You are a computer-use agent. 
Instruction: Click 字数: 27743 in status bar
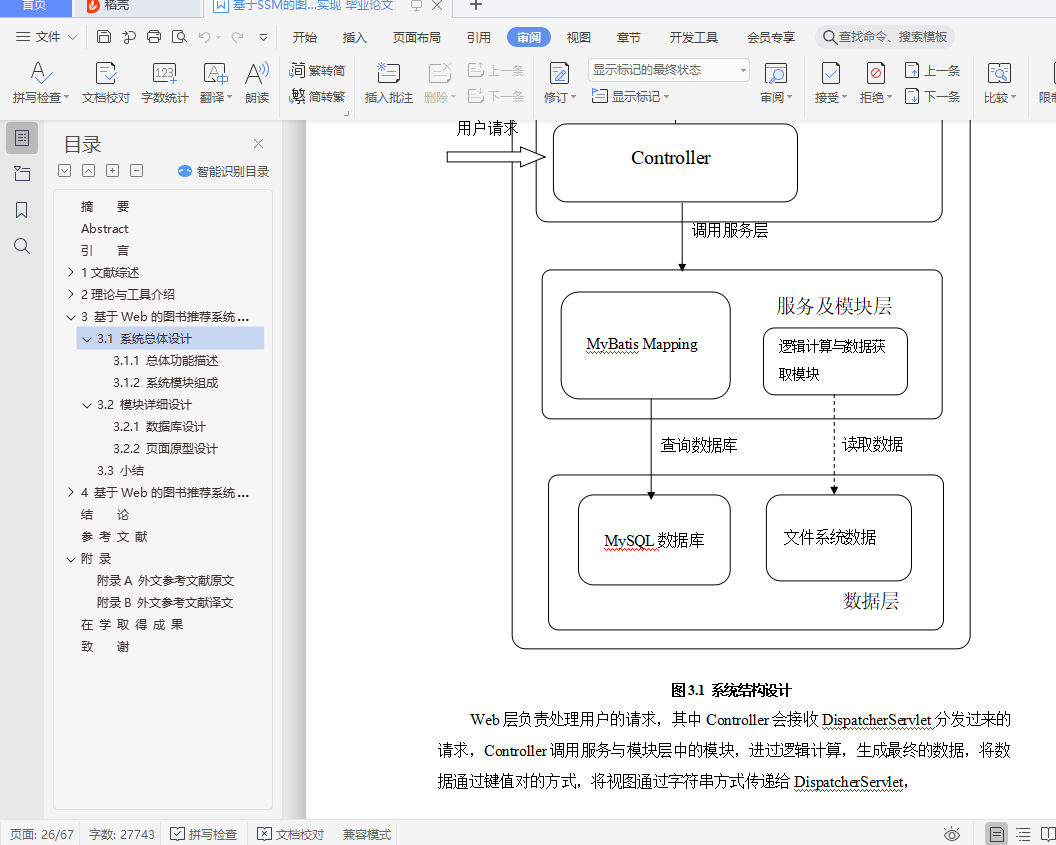coord(122,834)
